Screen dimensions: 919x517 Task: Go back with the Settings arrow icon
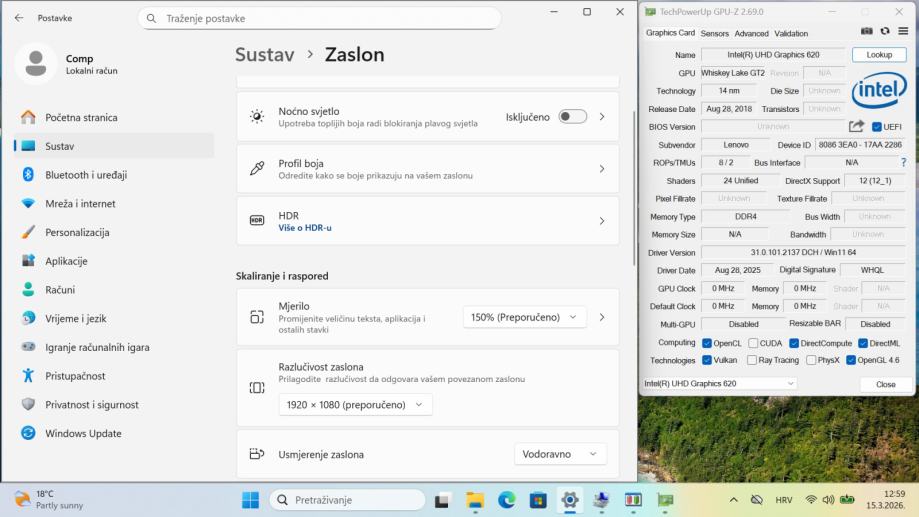tap(19, 18)
